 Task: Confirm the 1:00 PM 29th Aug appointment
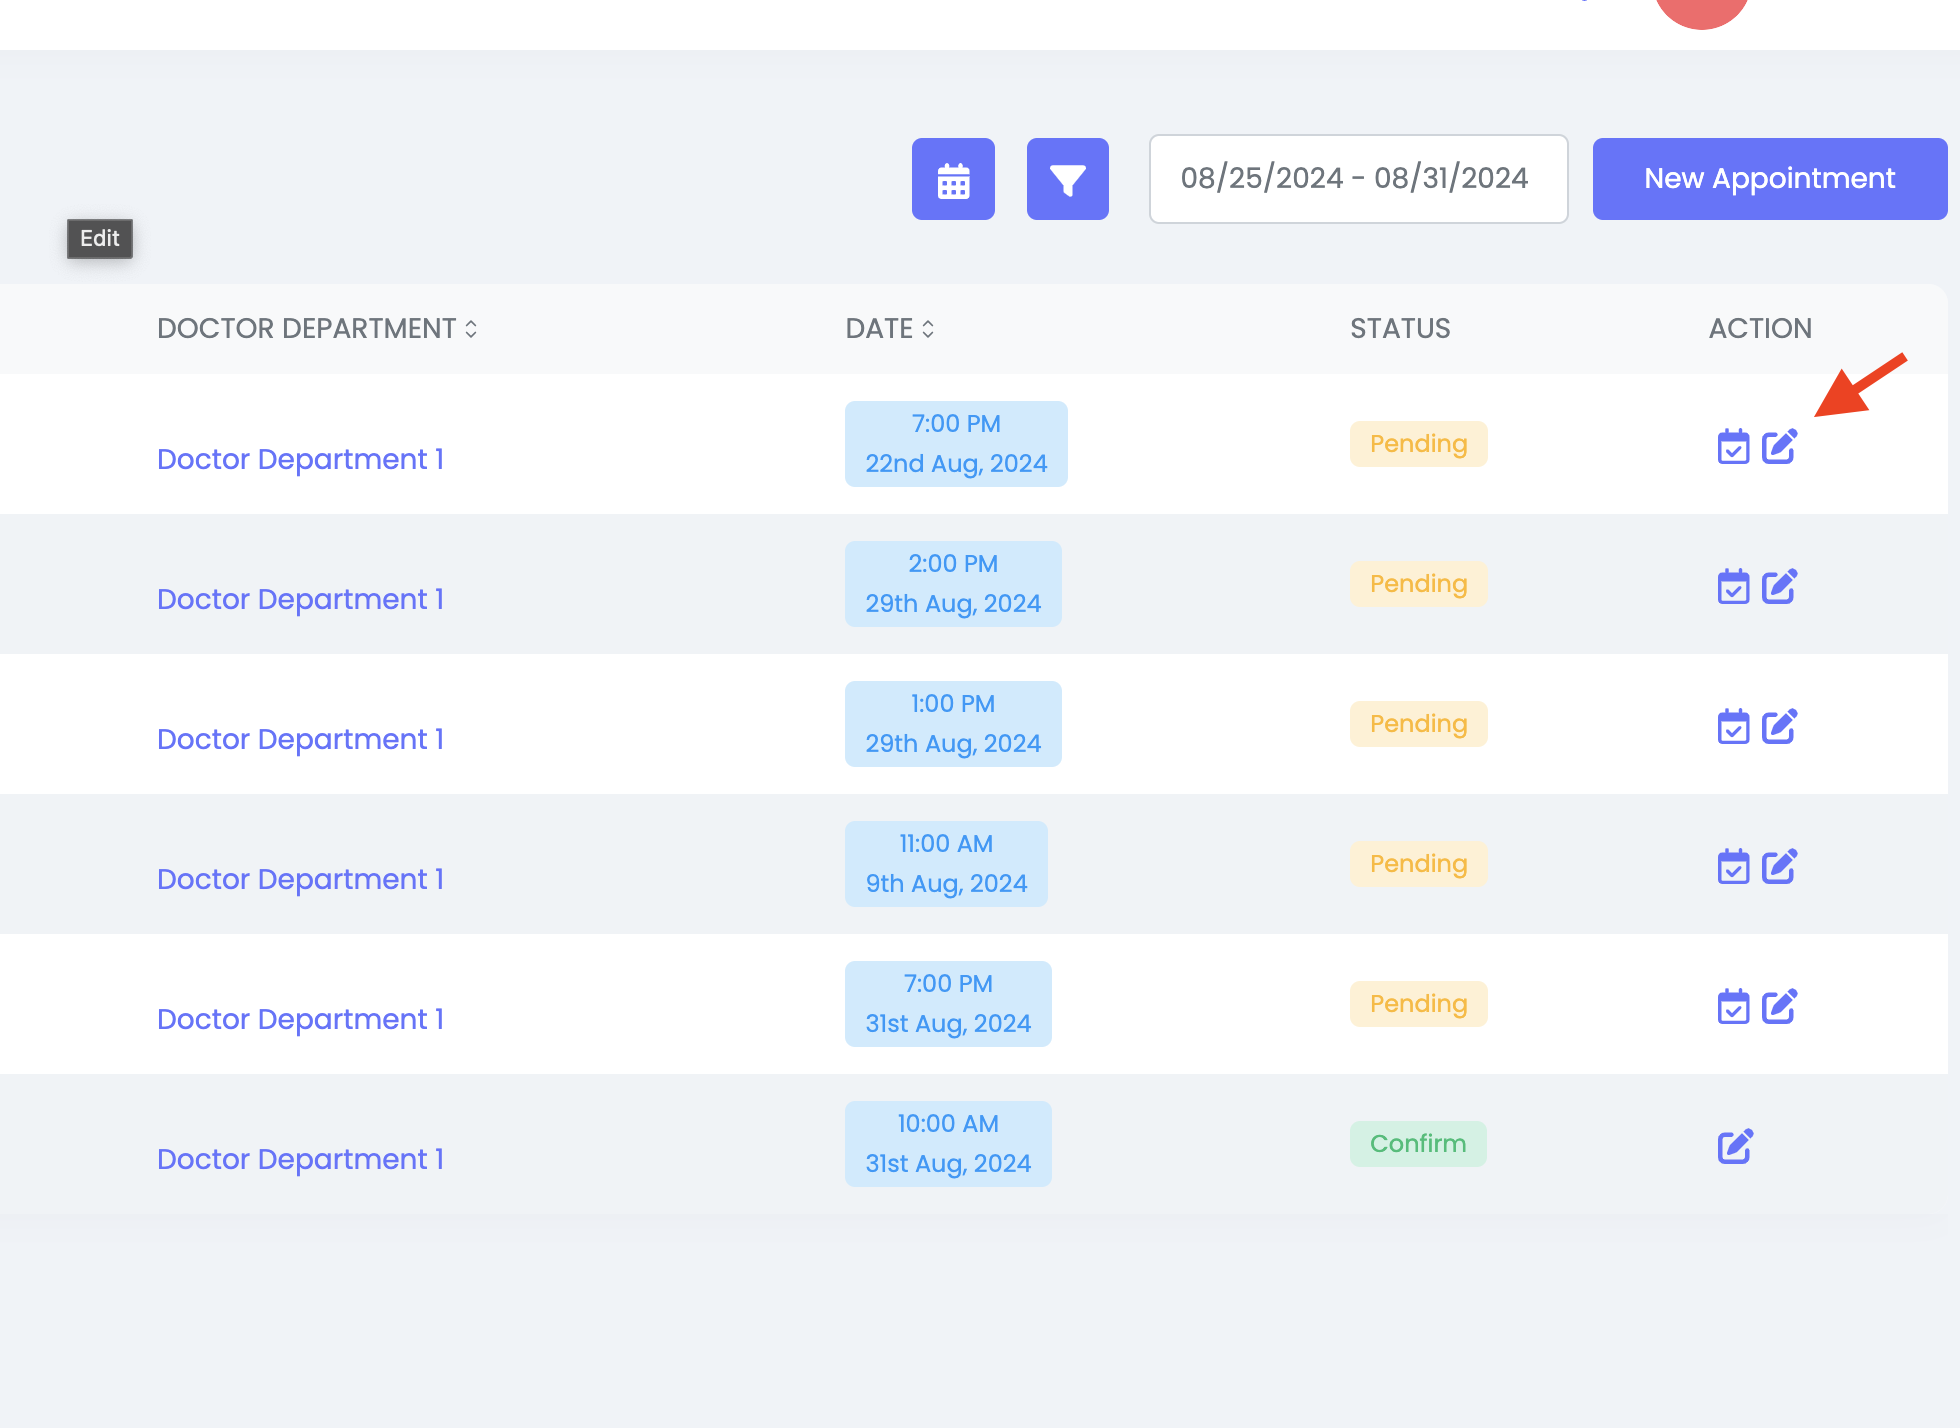point(1733,726)
